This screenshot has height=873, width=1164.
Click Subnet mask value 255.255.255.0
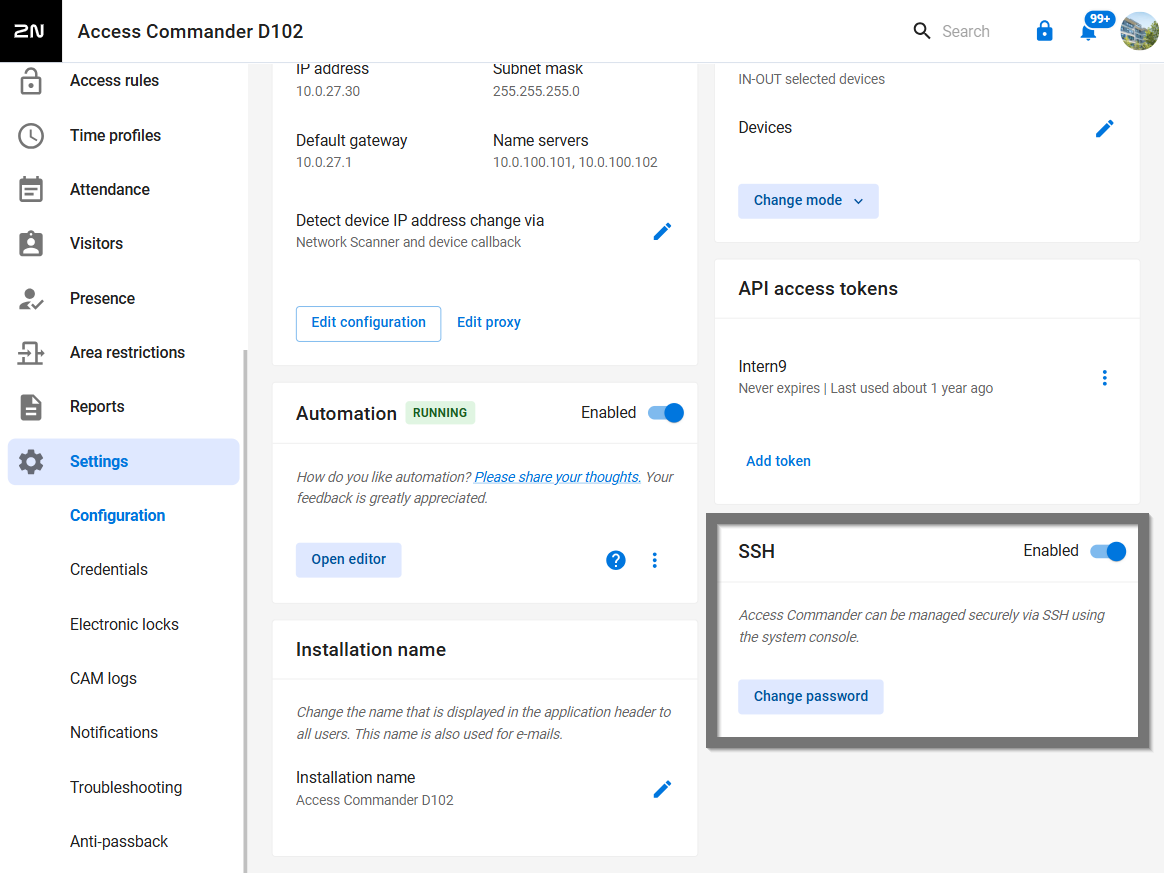536,91
